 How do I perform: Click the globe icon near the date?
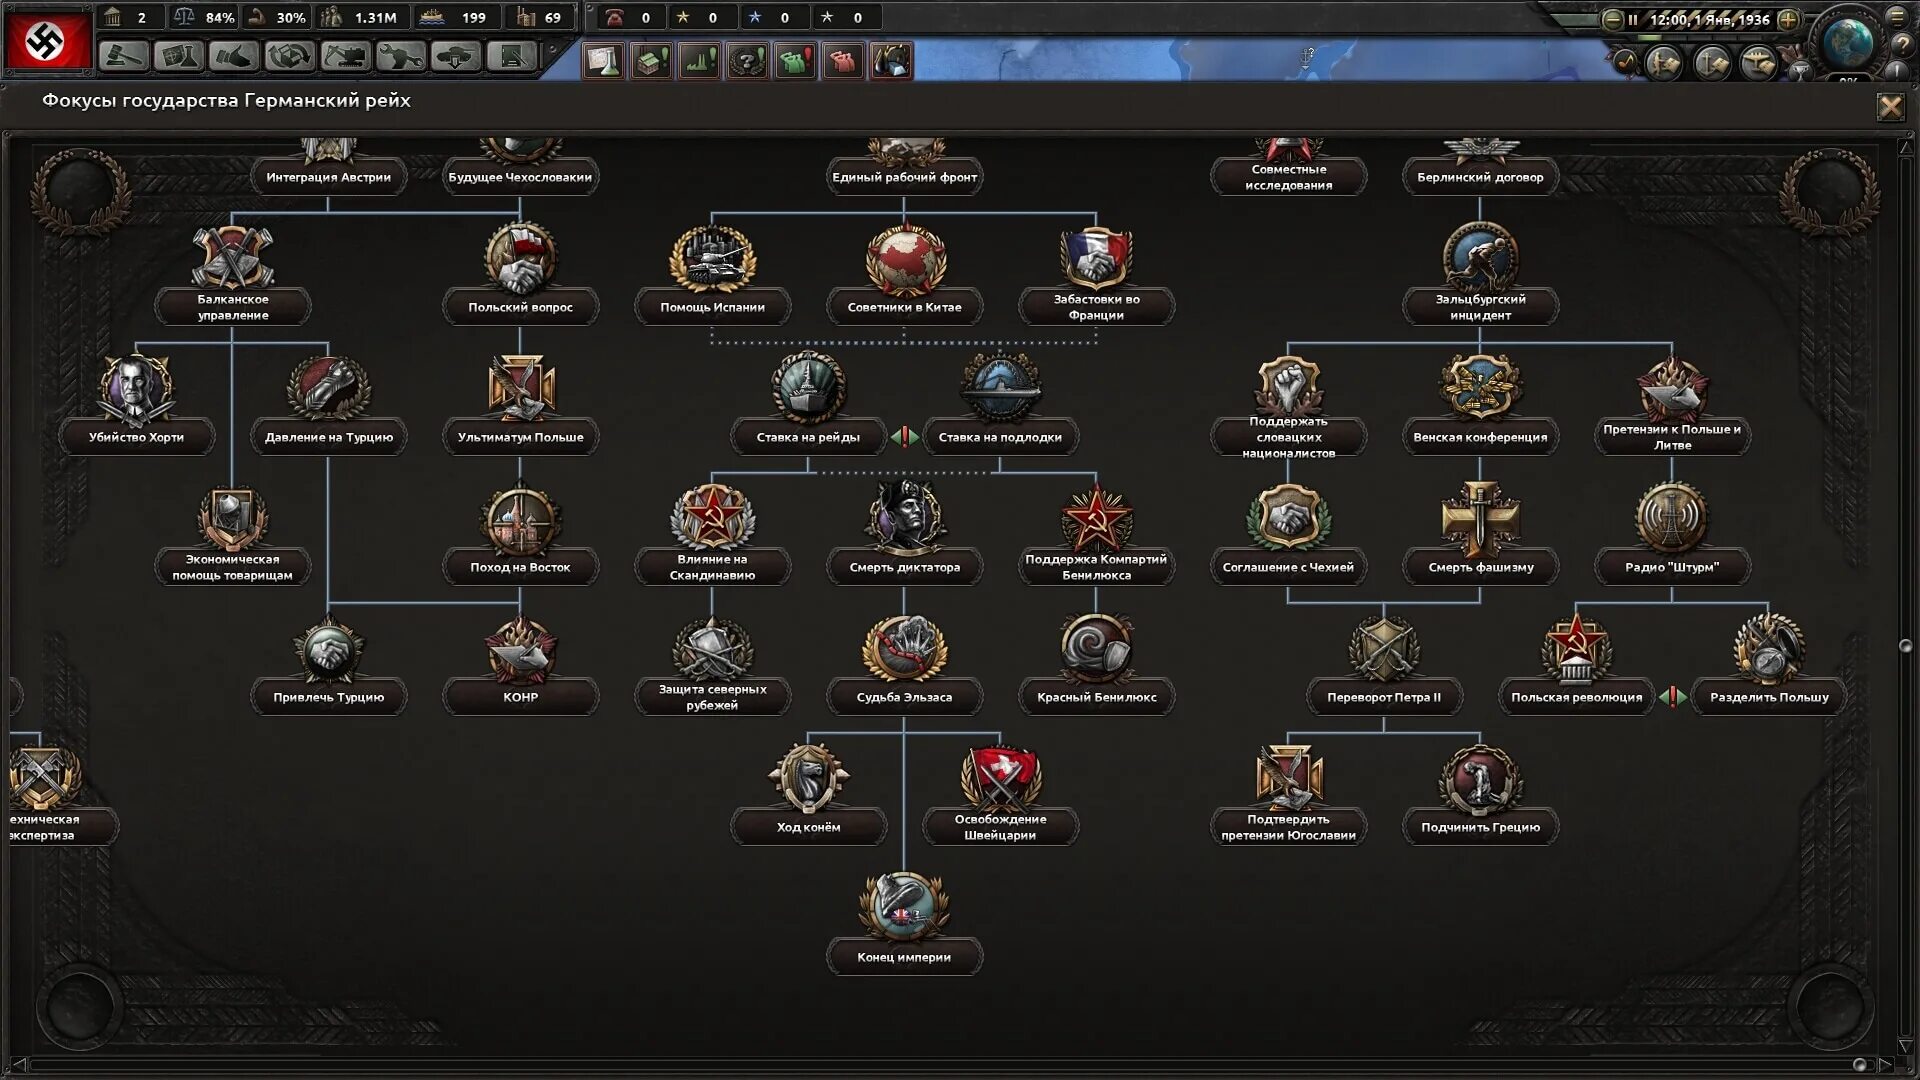click(1846, 42)
